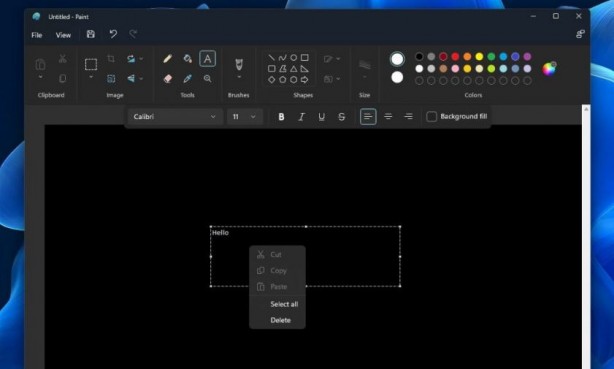Select the Line shape
Screen dimensions: 614x369
[x=271, y=58]
